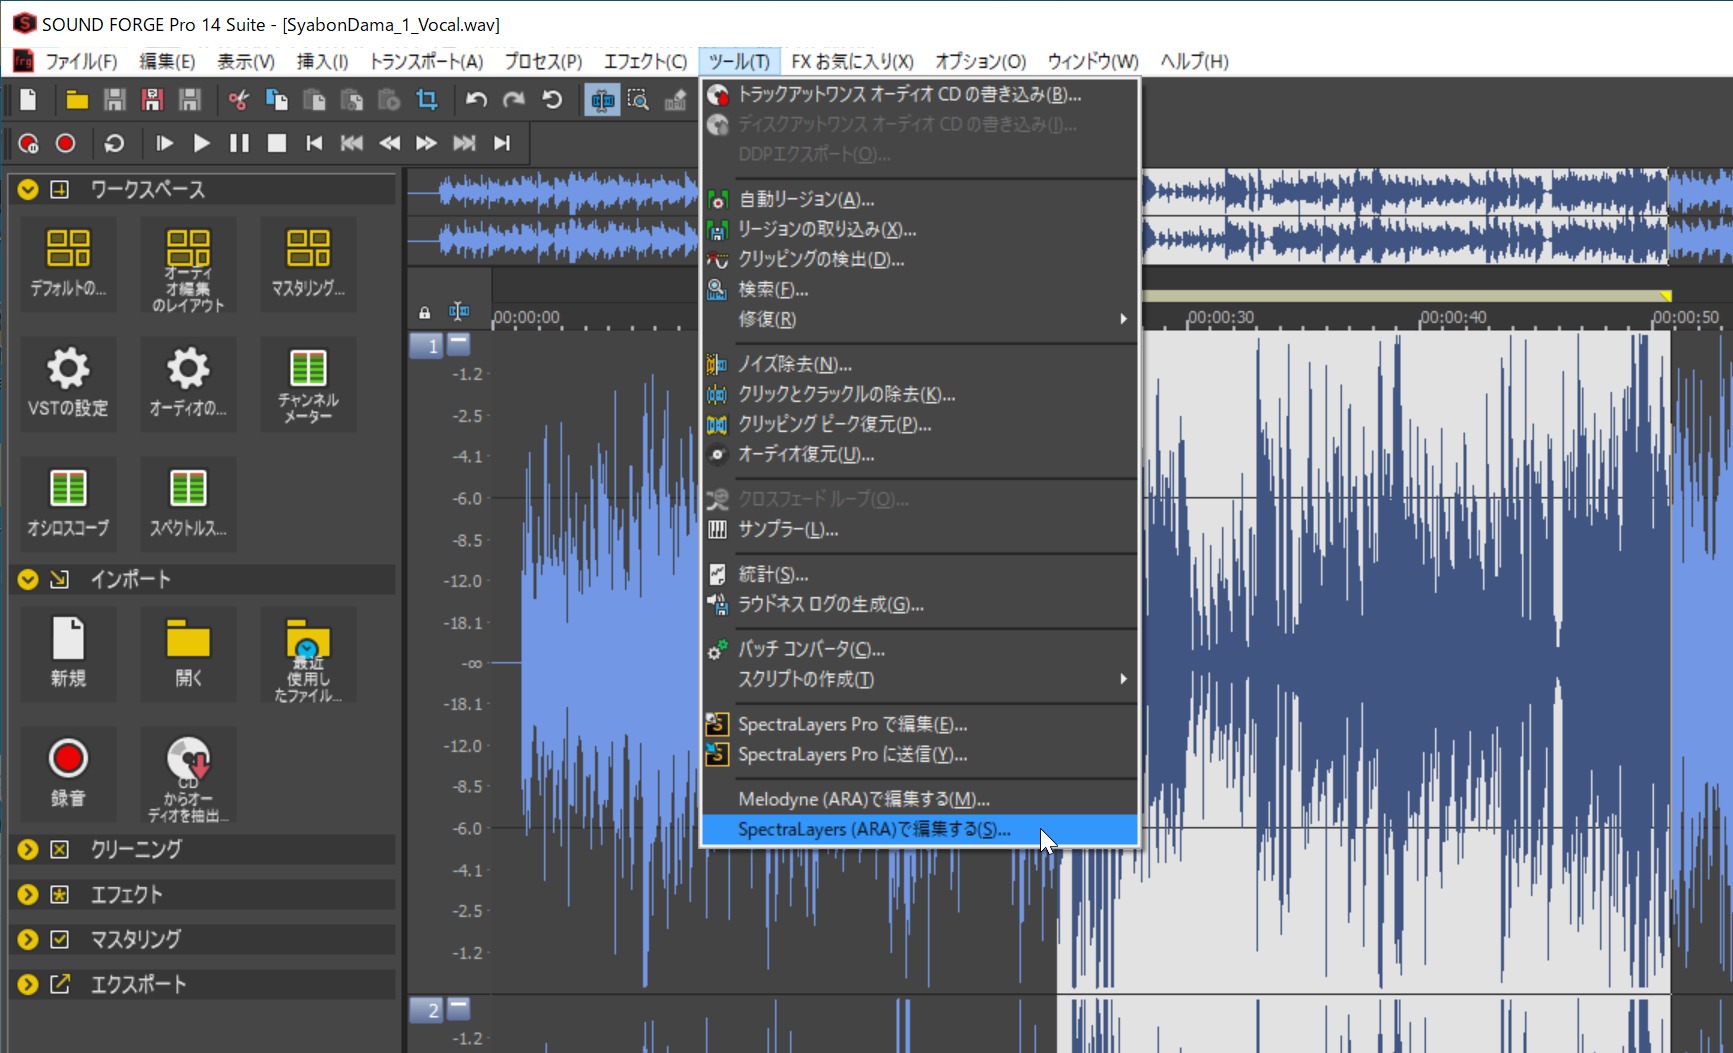The width and height of the screenshot is (1733, 1053).
Task: Toggle loop playback in the transport bar
Action: (x=114, y=143)
